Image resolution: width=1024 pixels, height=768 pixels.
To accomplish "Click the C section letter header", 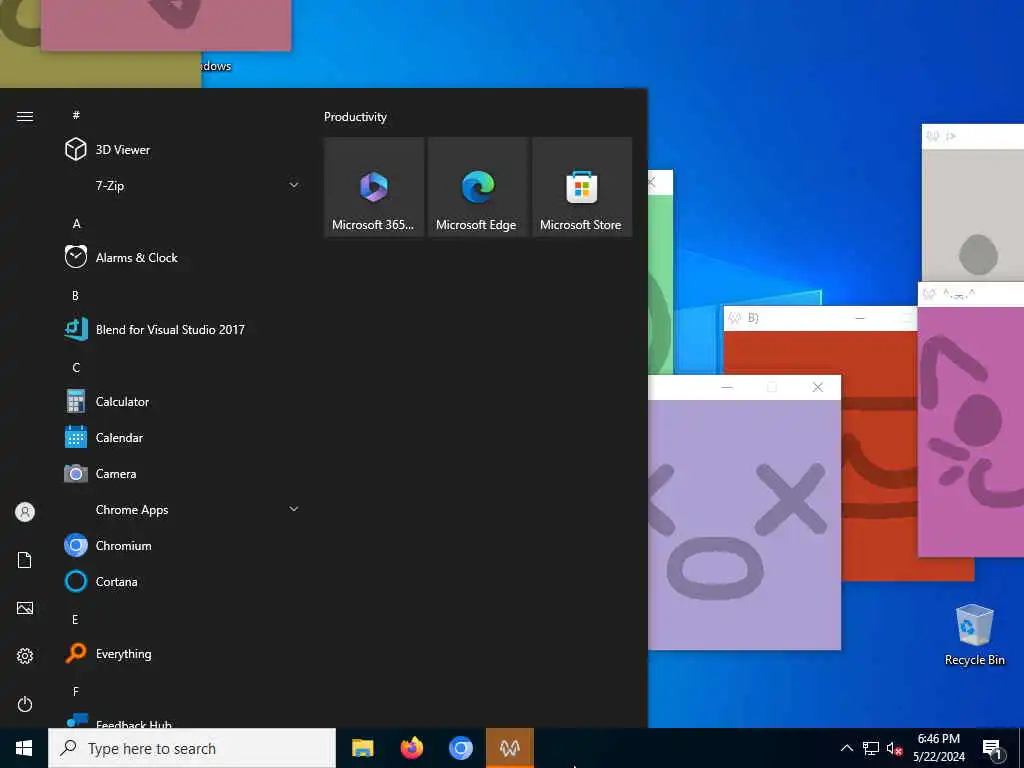I will 76,368.
